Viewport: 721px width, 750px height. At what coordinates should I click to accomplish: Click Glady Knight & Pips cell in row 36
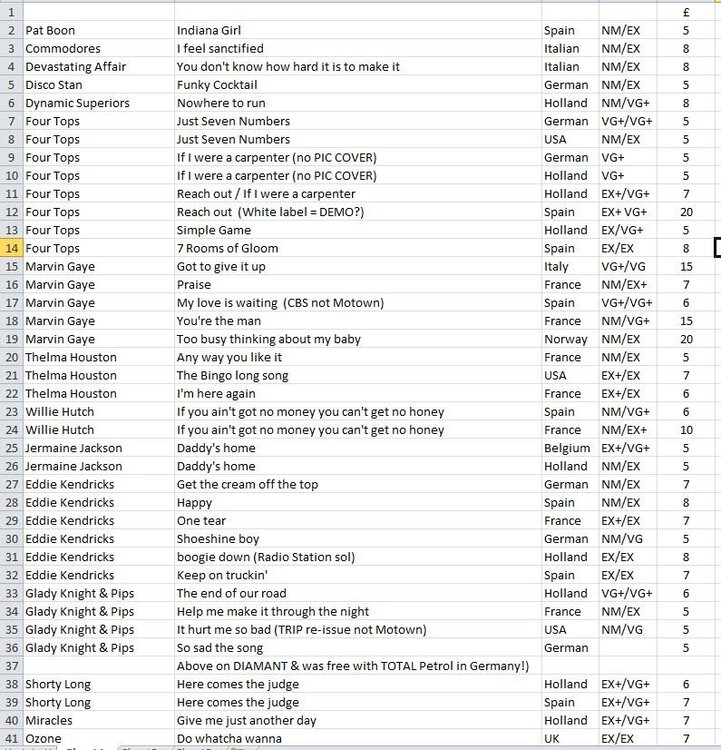99,648
